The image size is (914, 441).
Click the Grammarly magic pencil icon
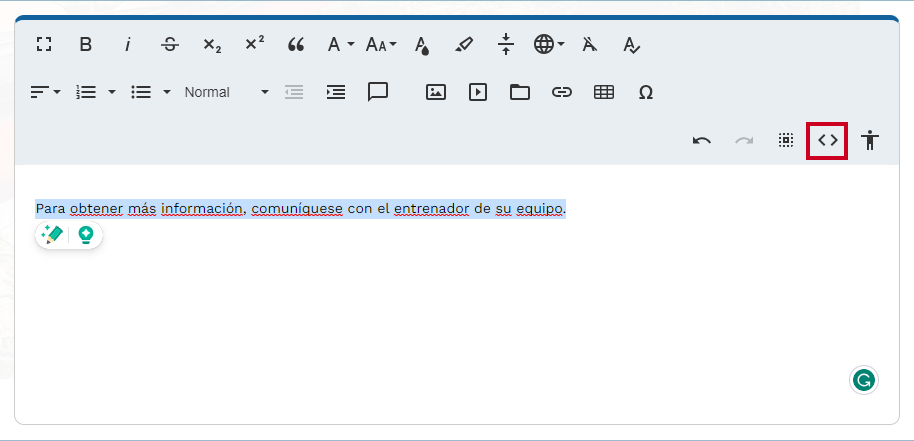52,235
